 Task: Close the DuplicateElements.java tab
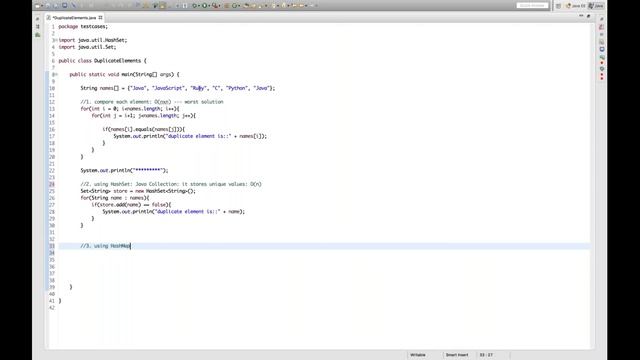point(100,18)
